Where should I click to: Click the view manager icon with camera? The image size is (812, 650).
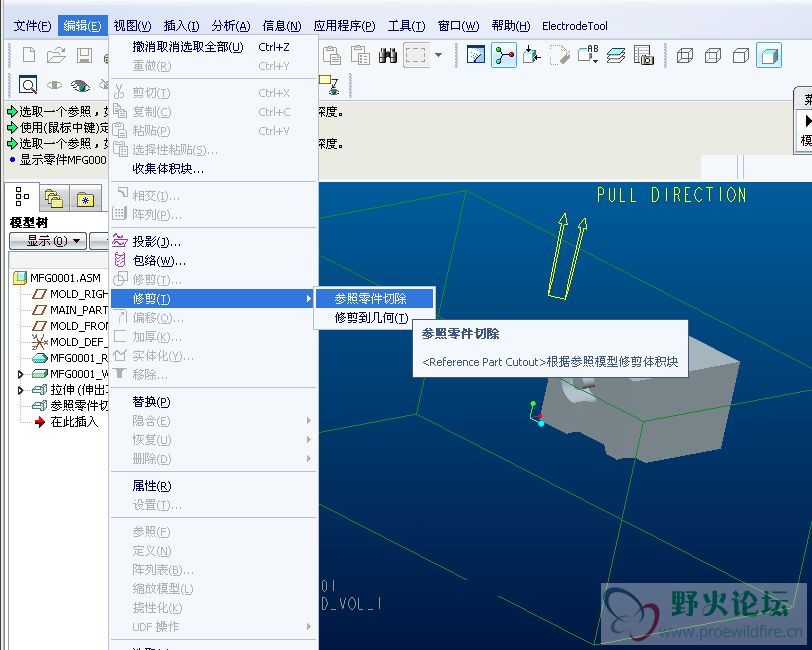(x=644, y=55)
